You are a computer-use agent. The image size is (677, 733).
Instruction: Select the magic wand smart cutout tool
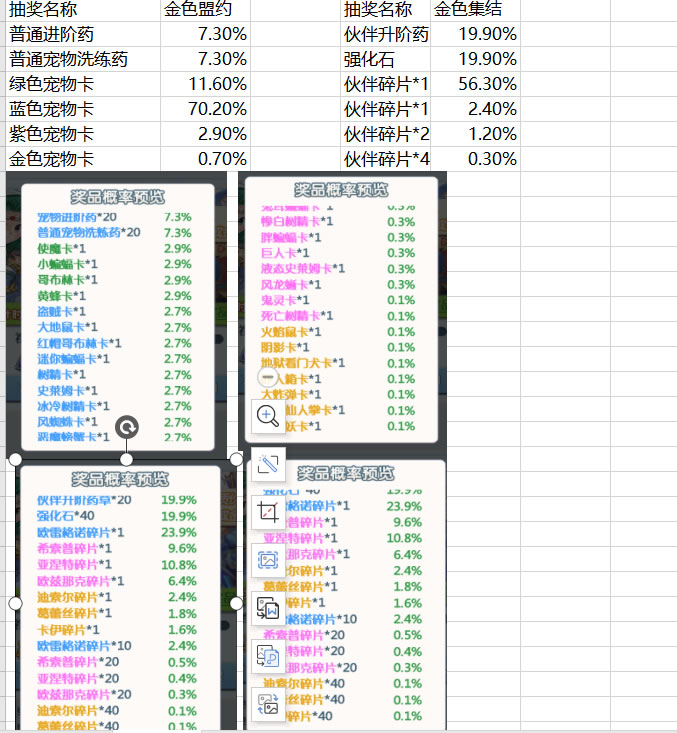[268, 464]
